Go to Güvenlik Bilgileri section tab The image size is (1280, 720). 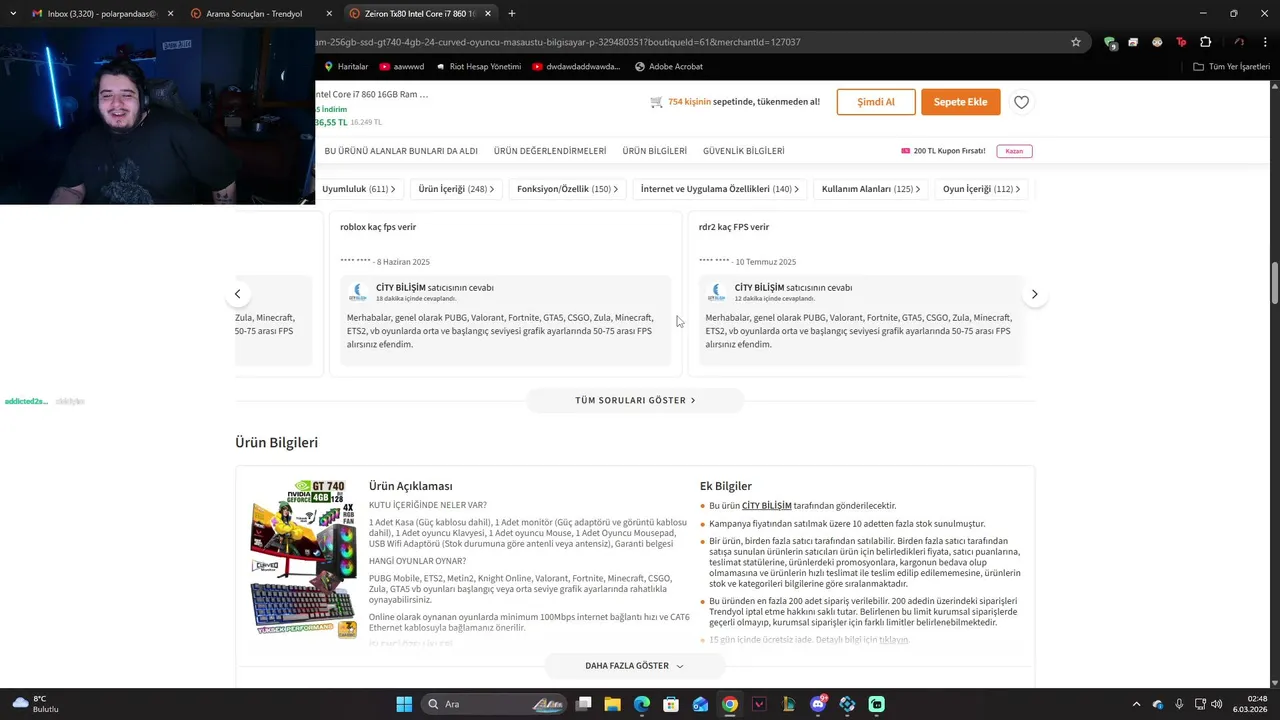pos(743,151)
